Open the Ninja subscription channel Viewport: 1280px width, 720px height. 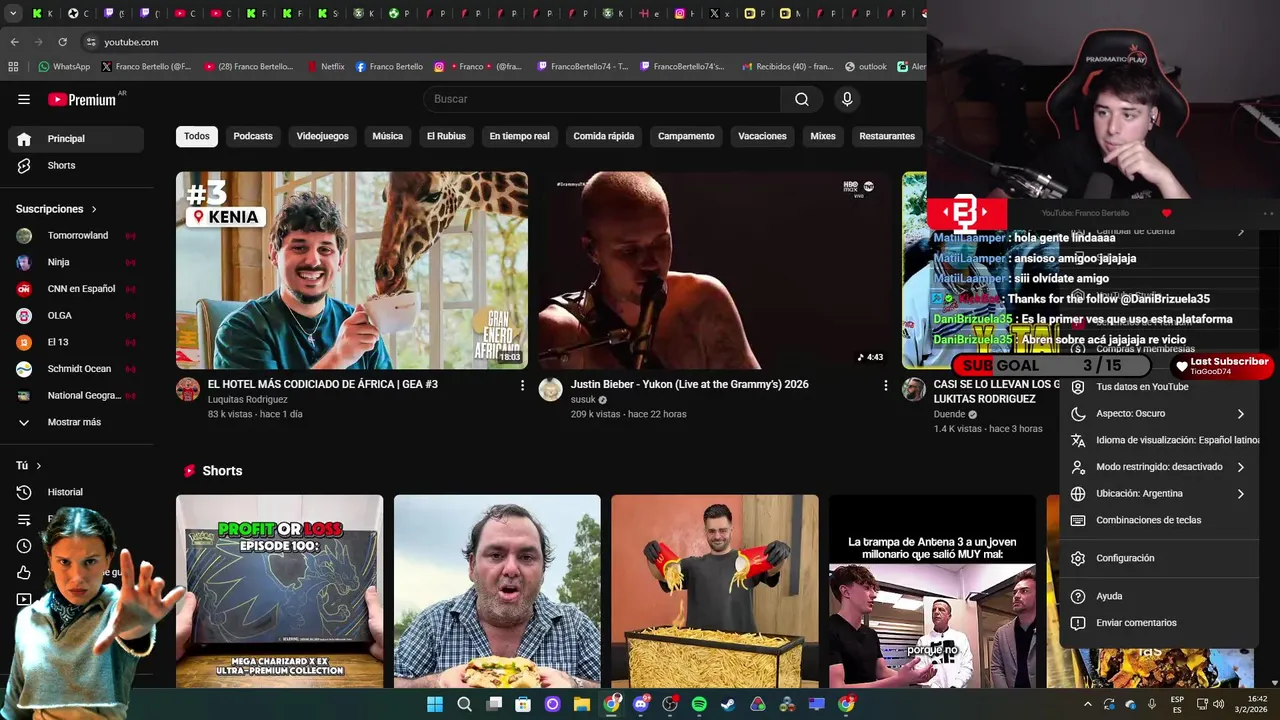click(76, 262)
